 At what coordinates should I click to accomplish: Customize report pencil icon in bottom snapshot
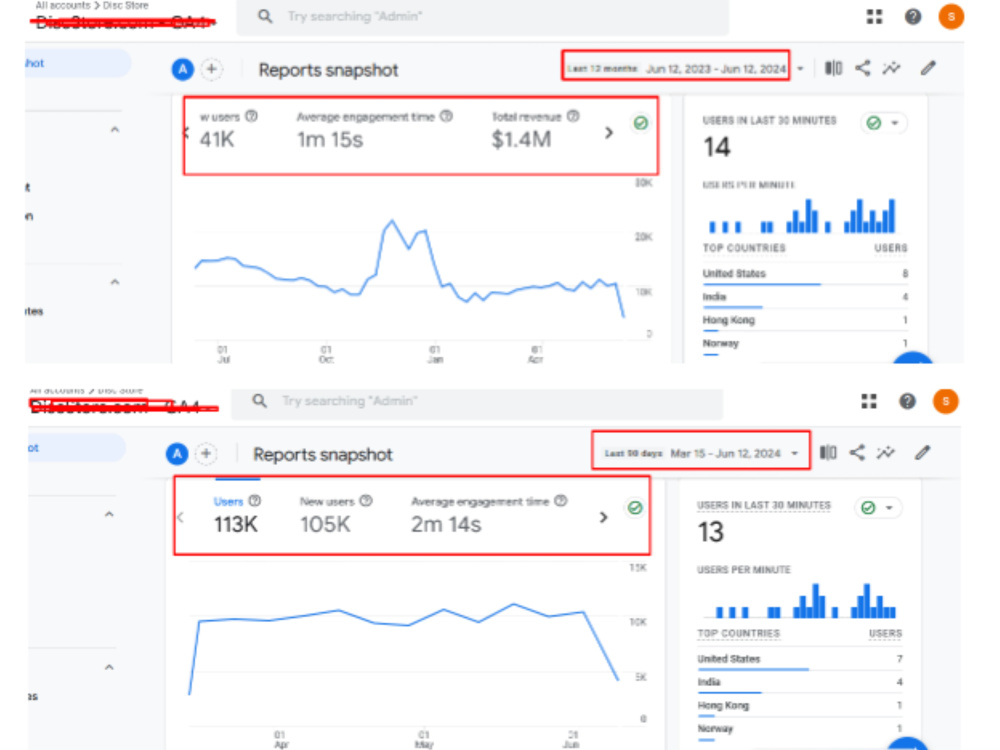tap(922, 453)
